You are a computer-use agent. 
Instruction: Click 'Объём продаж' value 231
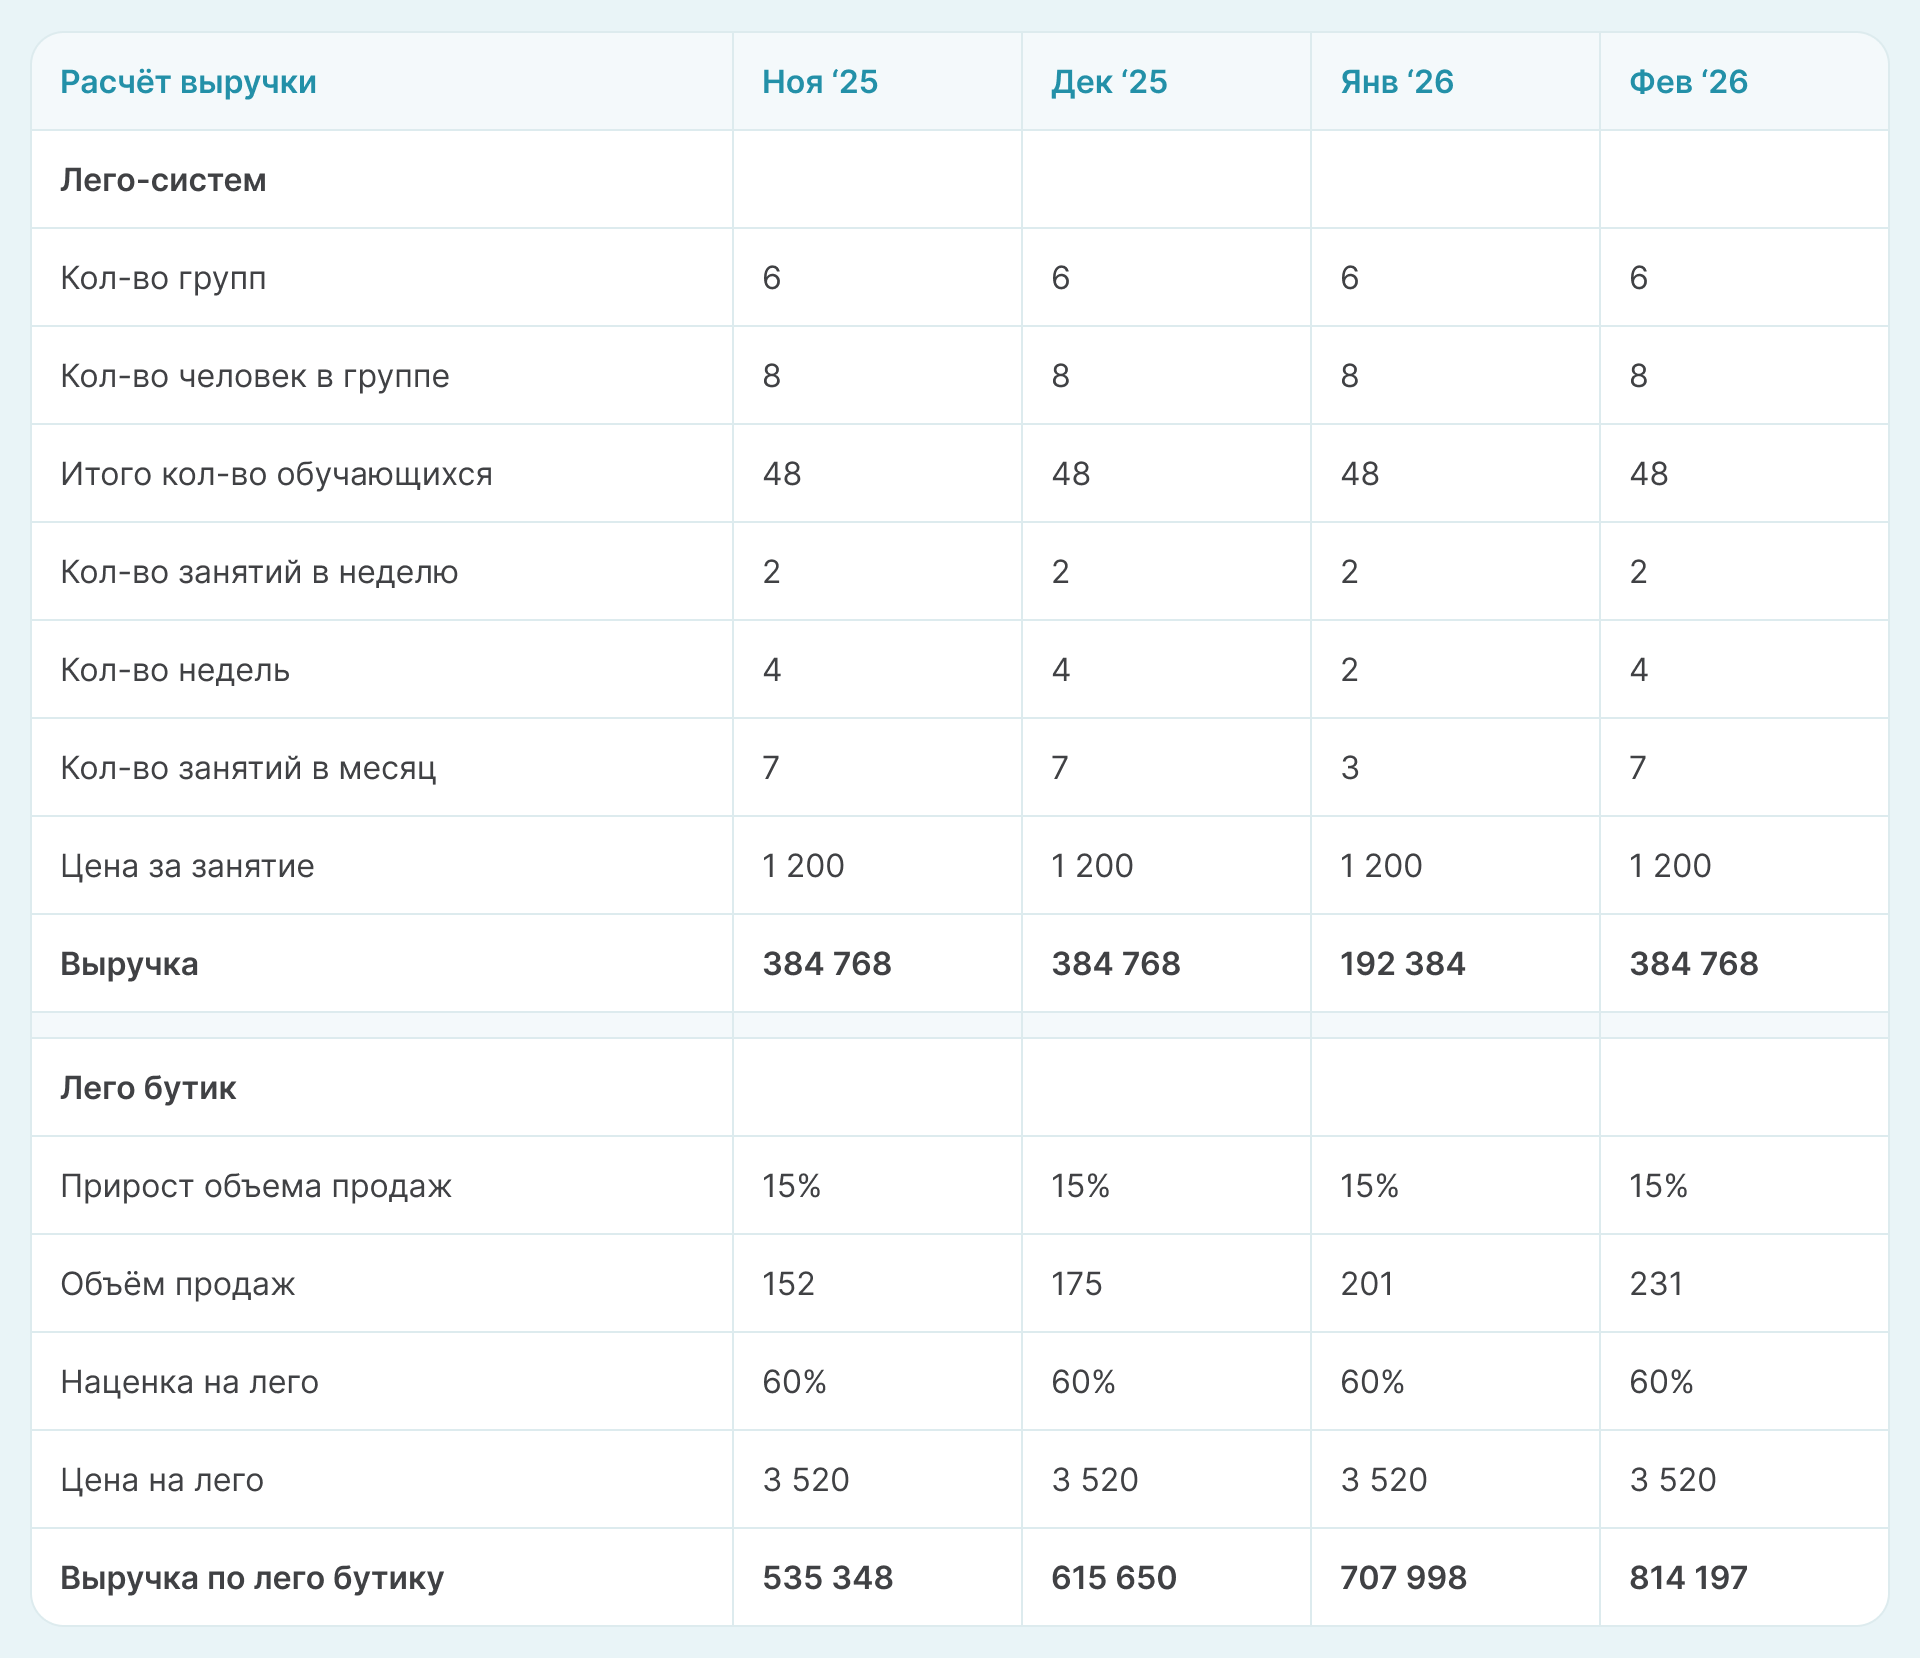pos(1656,1284)
